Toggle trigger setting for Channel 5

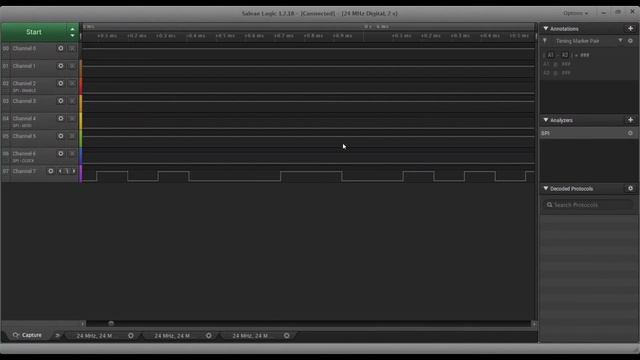point(72,136)
